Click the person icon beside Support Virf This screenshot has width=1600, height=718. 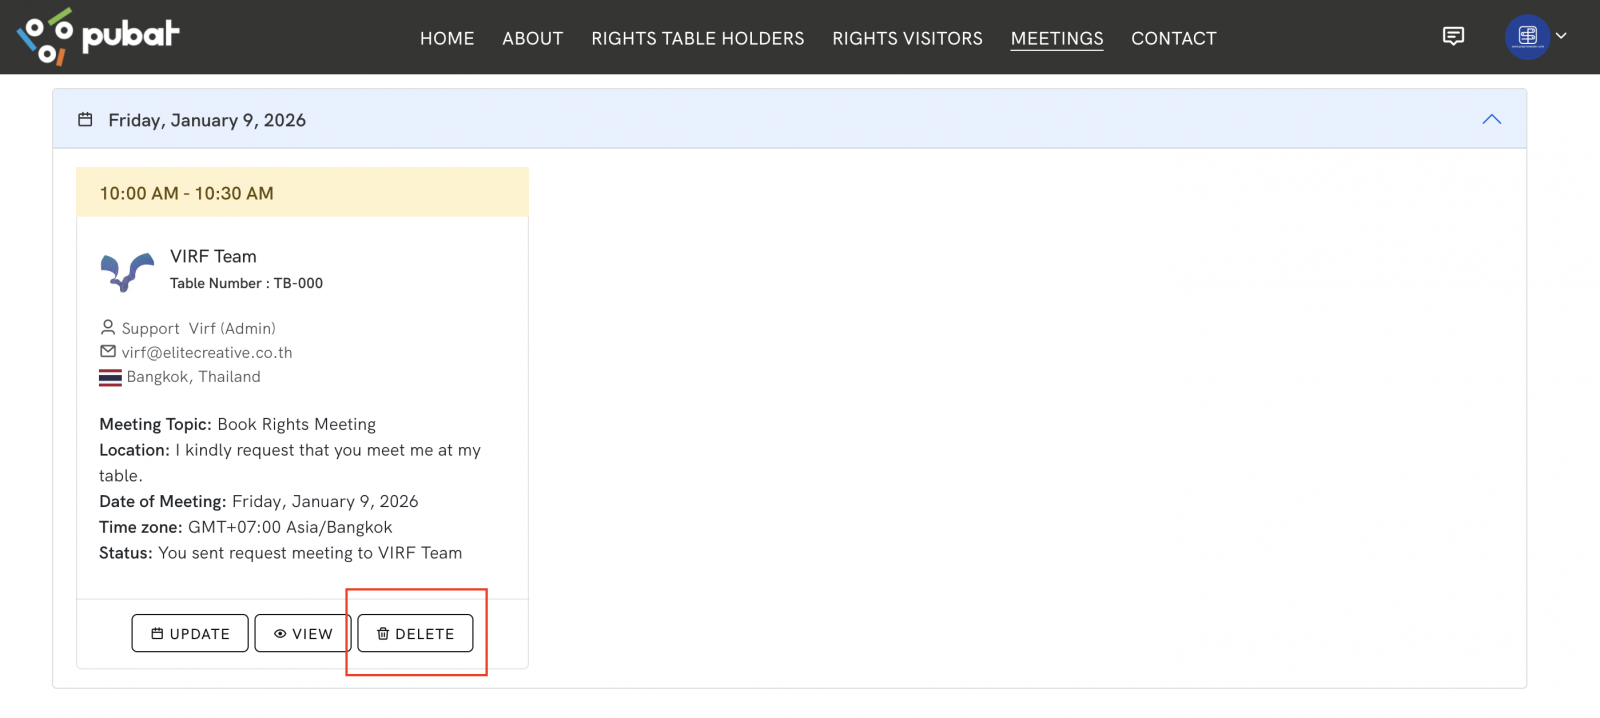[108, 327]
